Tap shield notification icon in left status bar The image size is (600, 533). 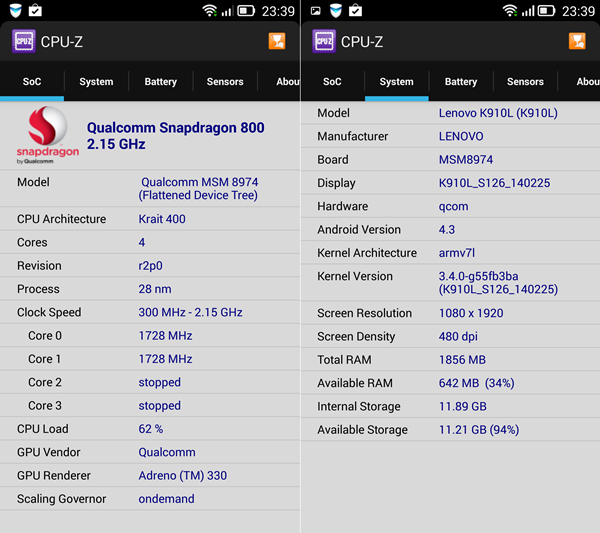tap(16, 11)
